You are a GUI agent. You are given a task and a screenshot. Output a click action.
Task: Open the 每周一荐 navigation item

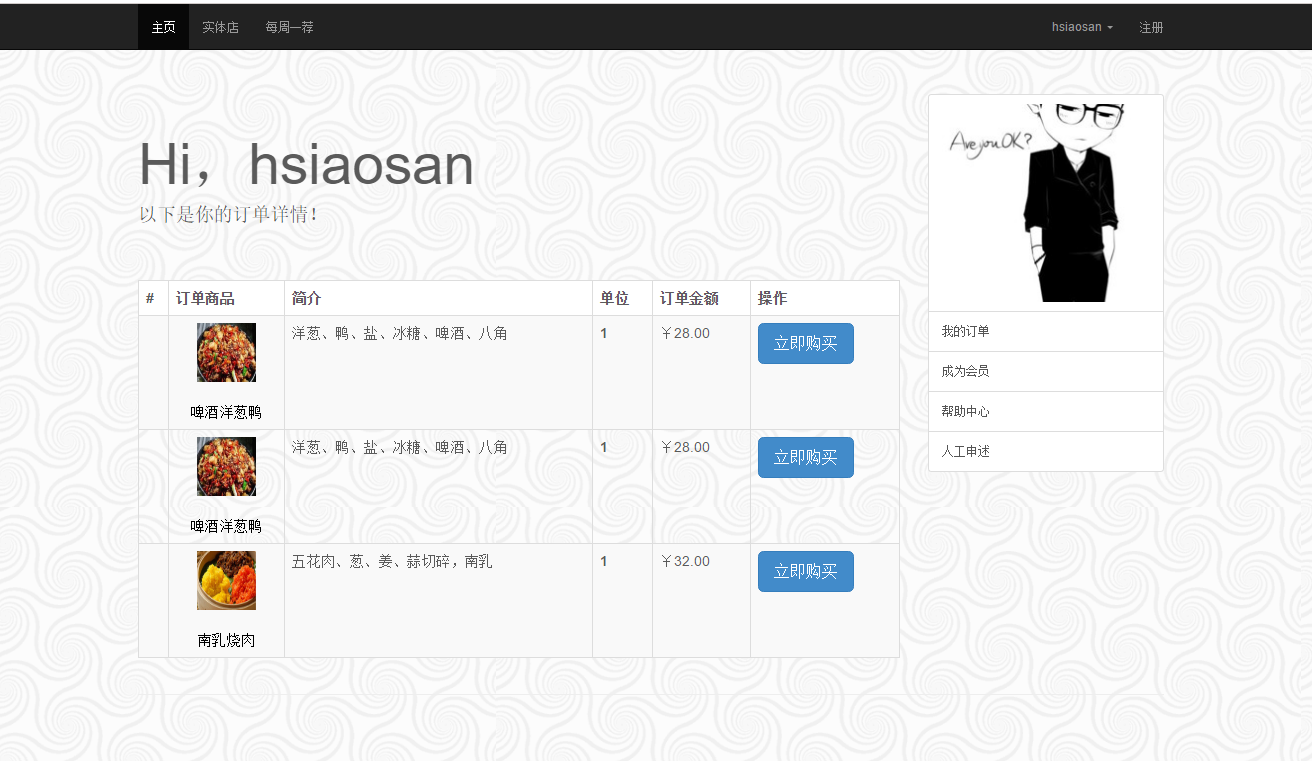[289, 27]
